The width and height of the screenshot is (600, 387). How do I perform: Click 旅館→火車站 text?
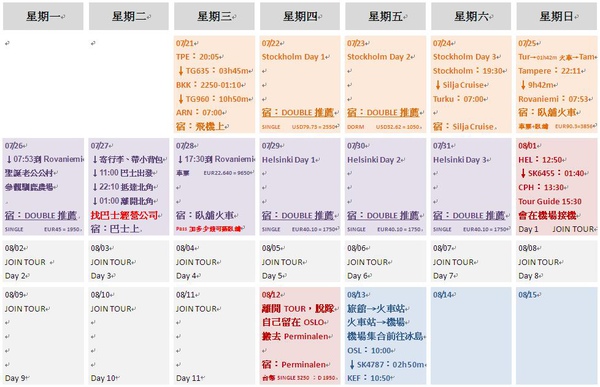coord(377,309)
